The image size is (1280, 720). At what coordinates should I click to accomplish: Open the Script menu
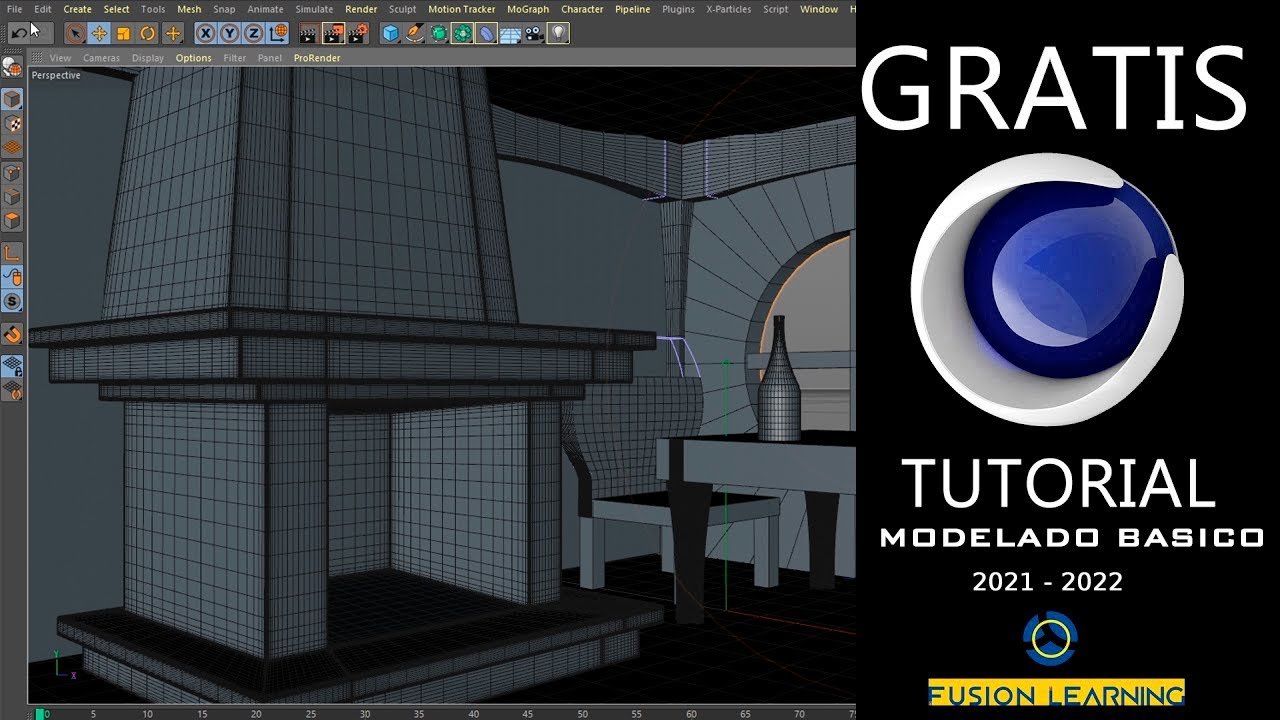[775, 9]
